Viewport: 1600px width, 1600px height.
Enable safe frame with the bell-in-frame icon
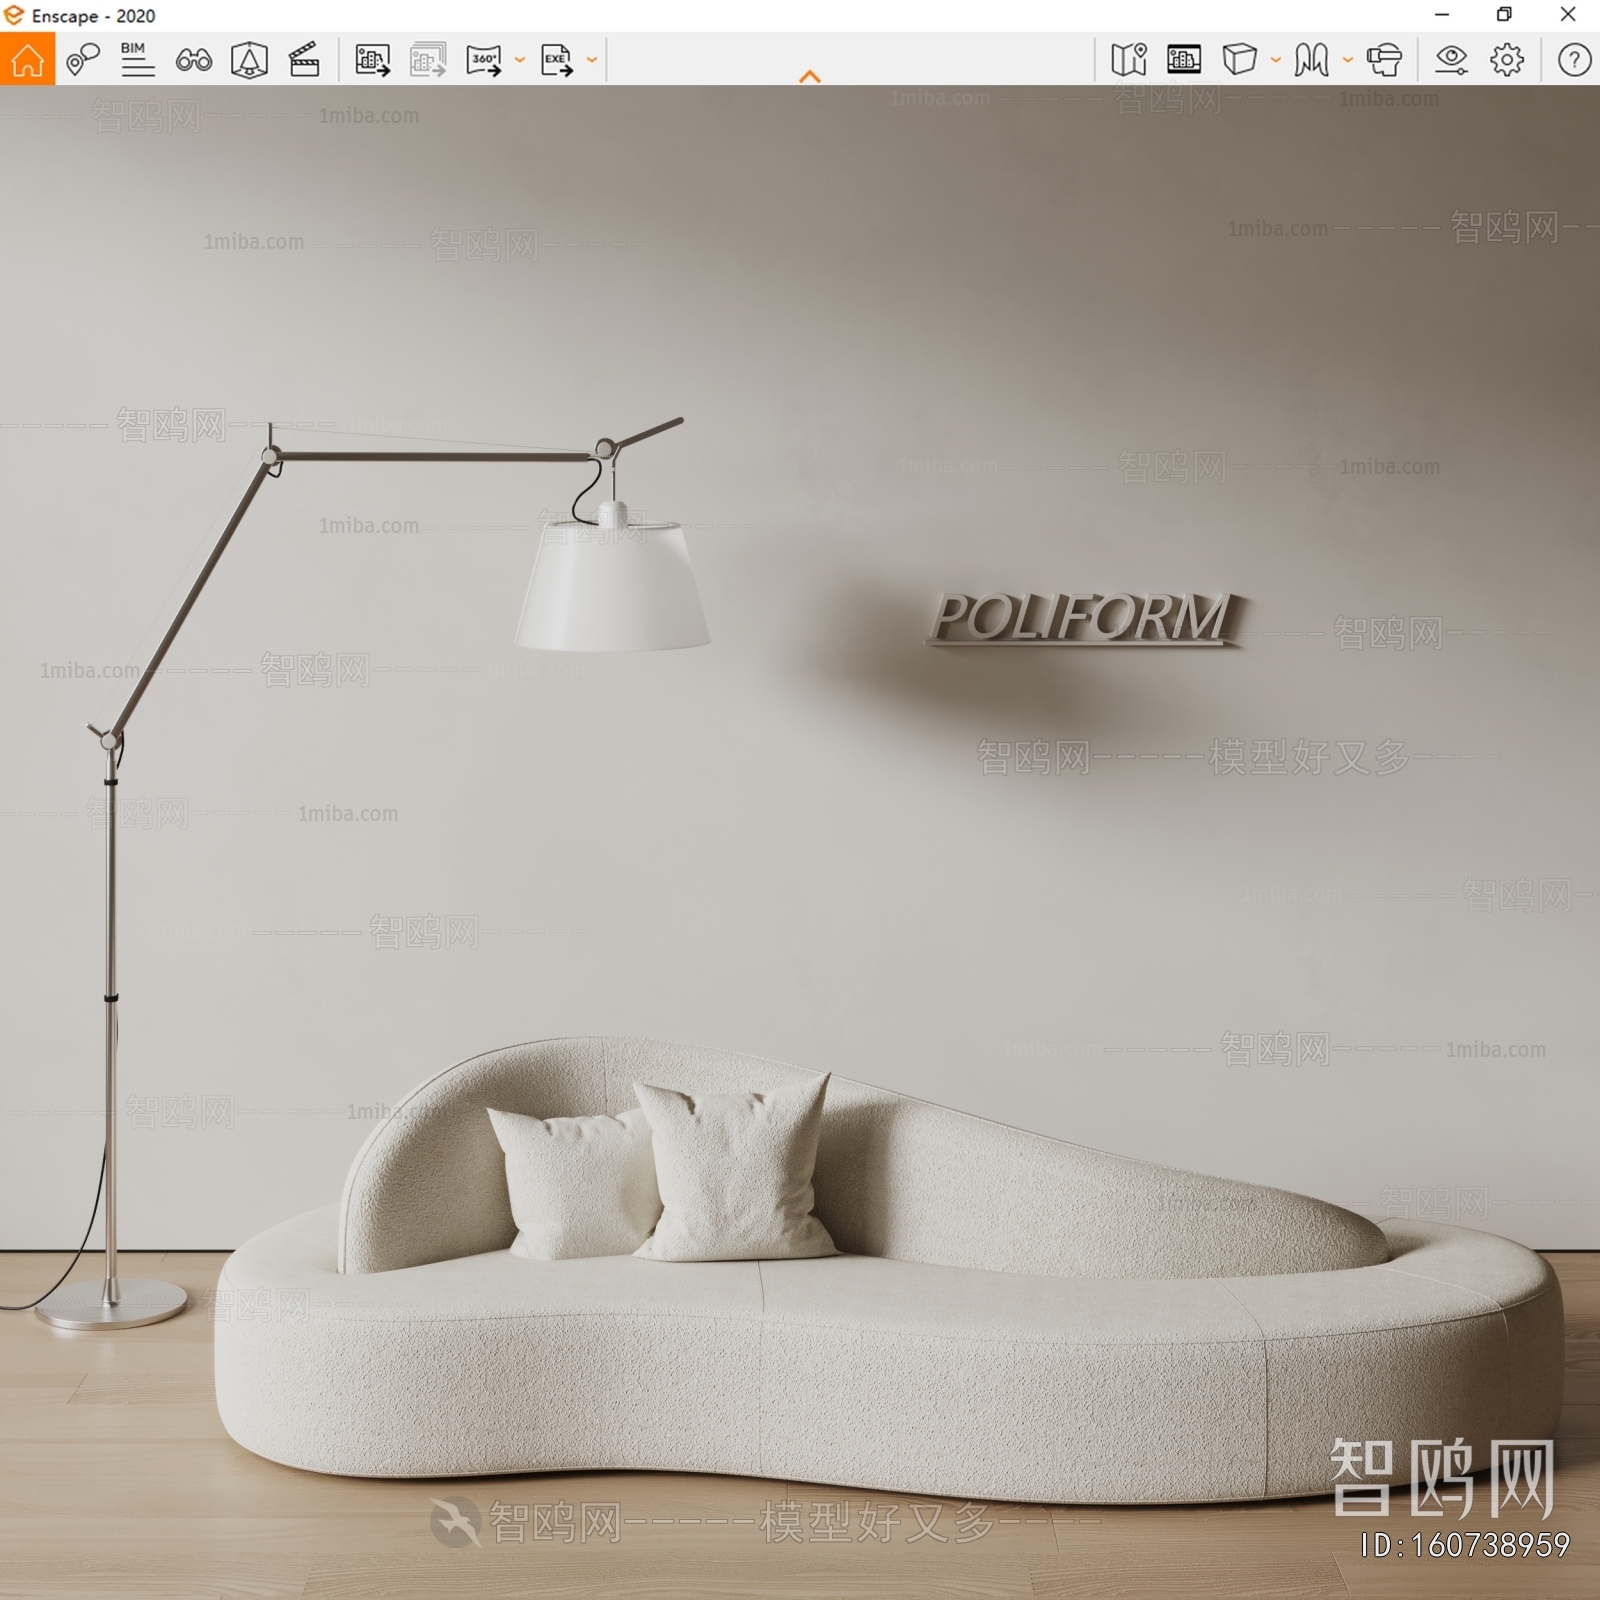point(249,60)
